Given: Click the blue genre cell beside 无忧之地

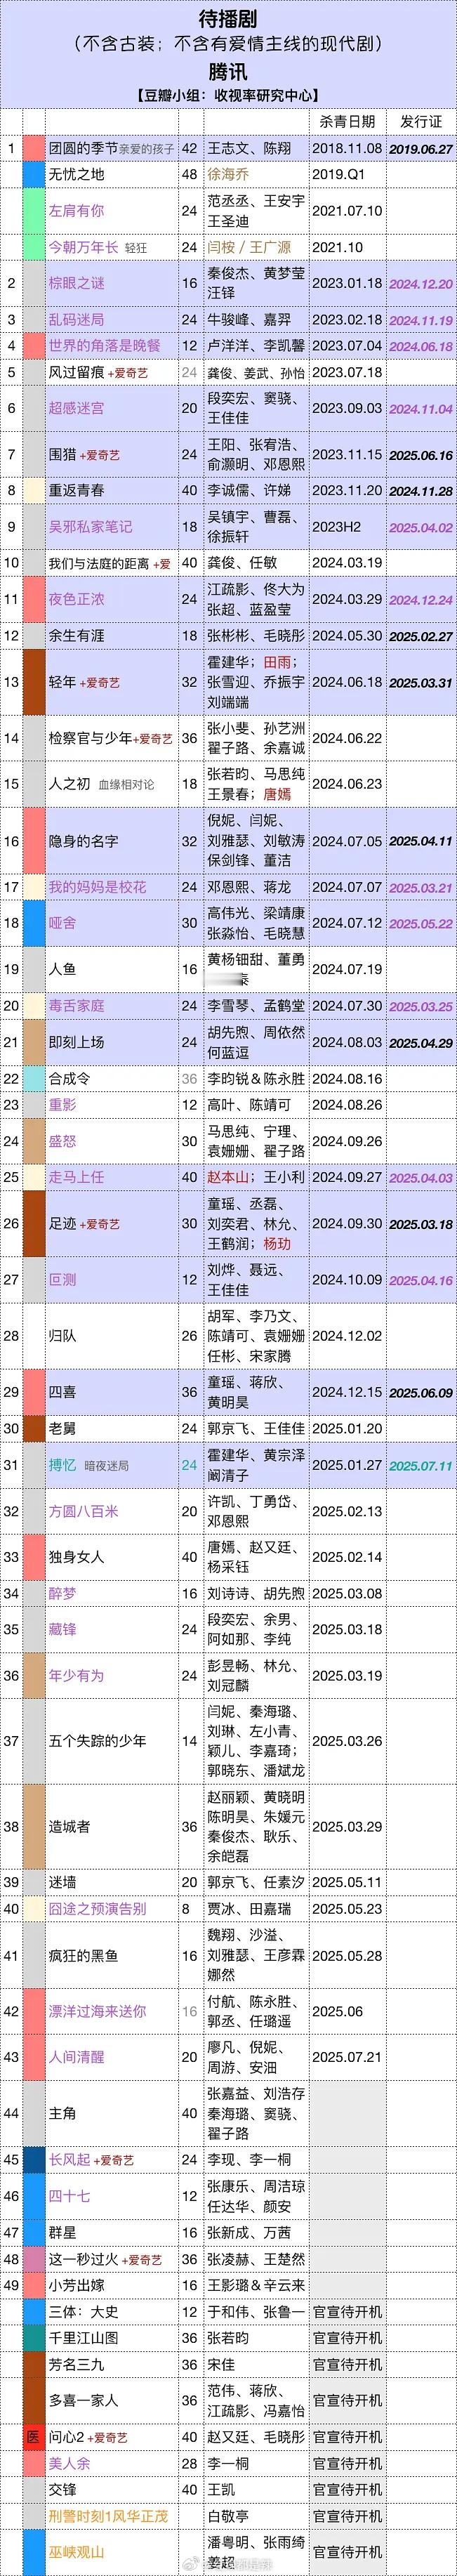Looking at the screenshot, I should 34,174.
